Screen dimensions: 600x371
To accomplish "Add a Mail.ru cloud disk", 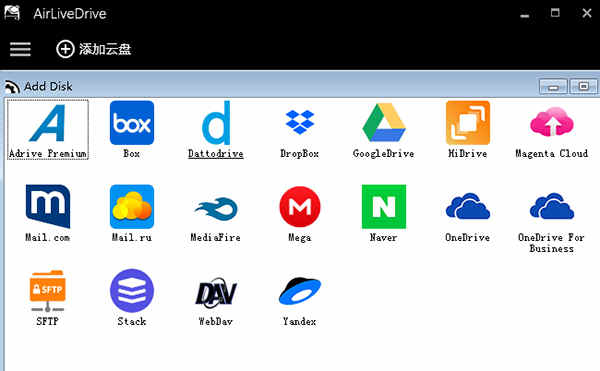I will pyautogui.click(x=132, y=207).
